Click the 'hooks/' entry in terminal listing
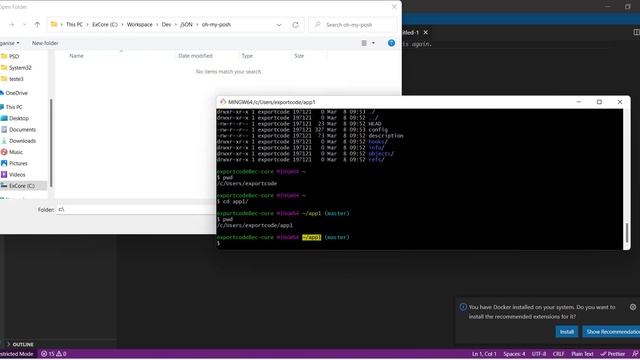The height and width of the screenshot is (360, 640). pyautogui.click(x=378, y=142)
